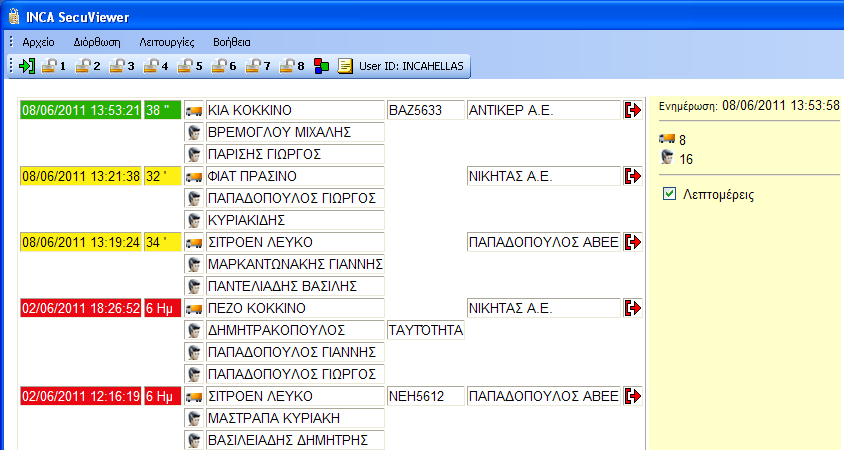Click person icon beside ΚΥΡΙΑΚΙΔΗΣ

(x=194, y=220)
